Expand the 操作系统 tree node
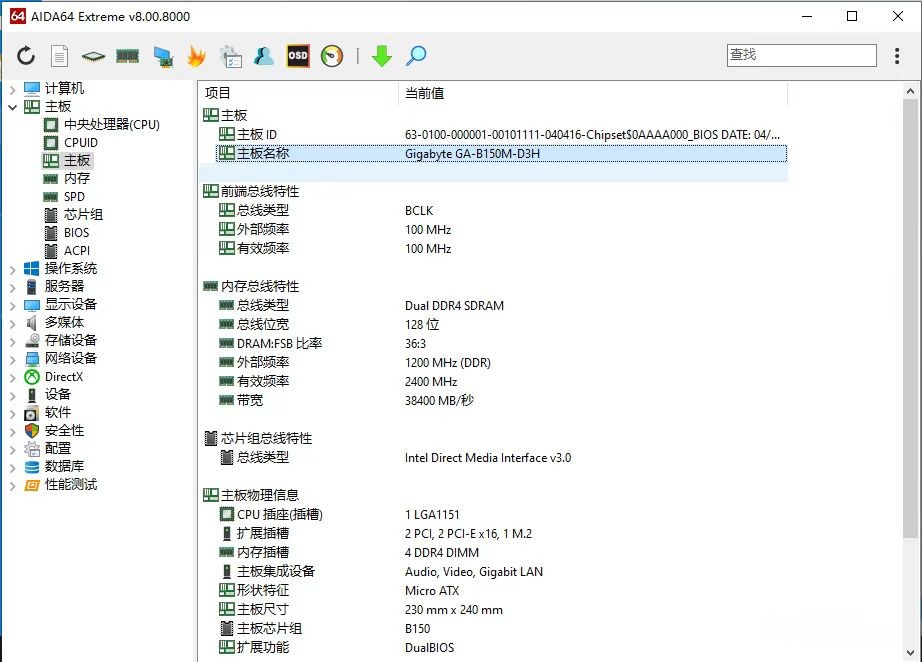This screenshot has width=922, height=662. 12,269
